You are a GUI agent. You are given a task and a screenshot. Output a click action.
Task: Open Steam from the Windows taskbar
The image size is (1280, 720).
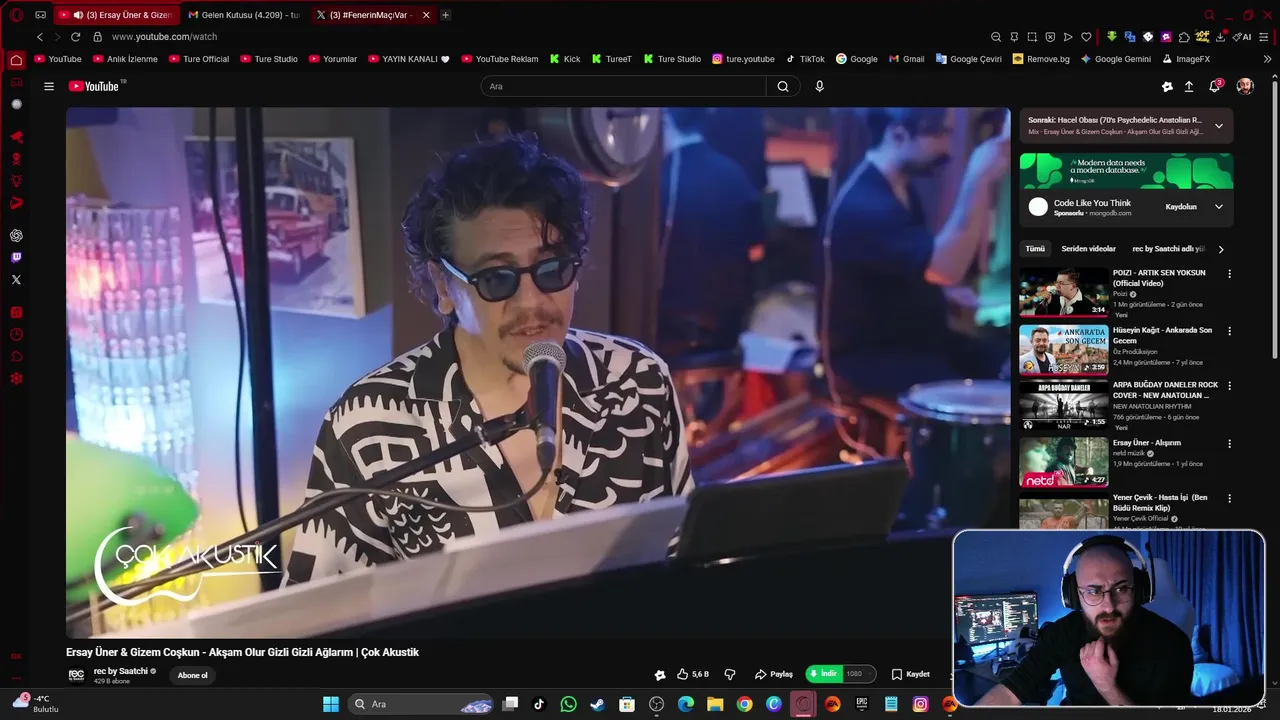click(597, 704)
